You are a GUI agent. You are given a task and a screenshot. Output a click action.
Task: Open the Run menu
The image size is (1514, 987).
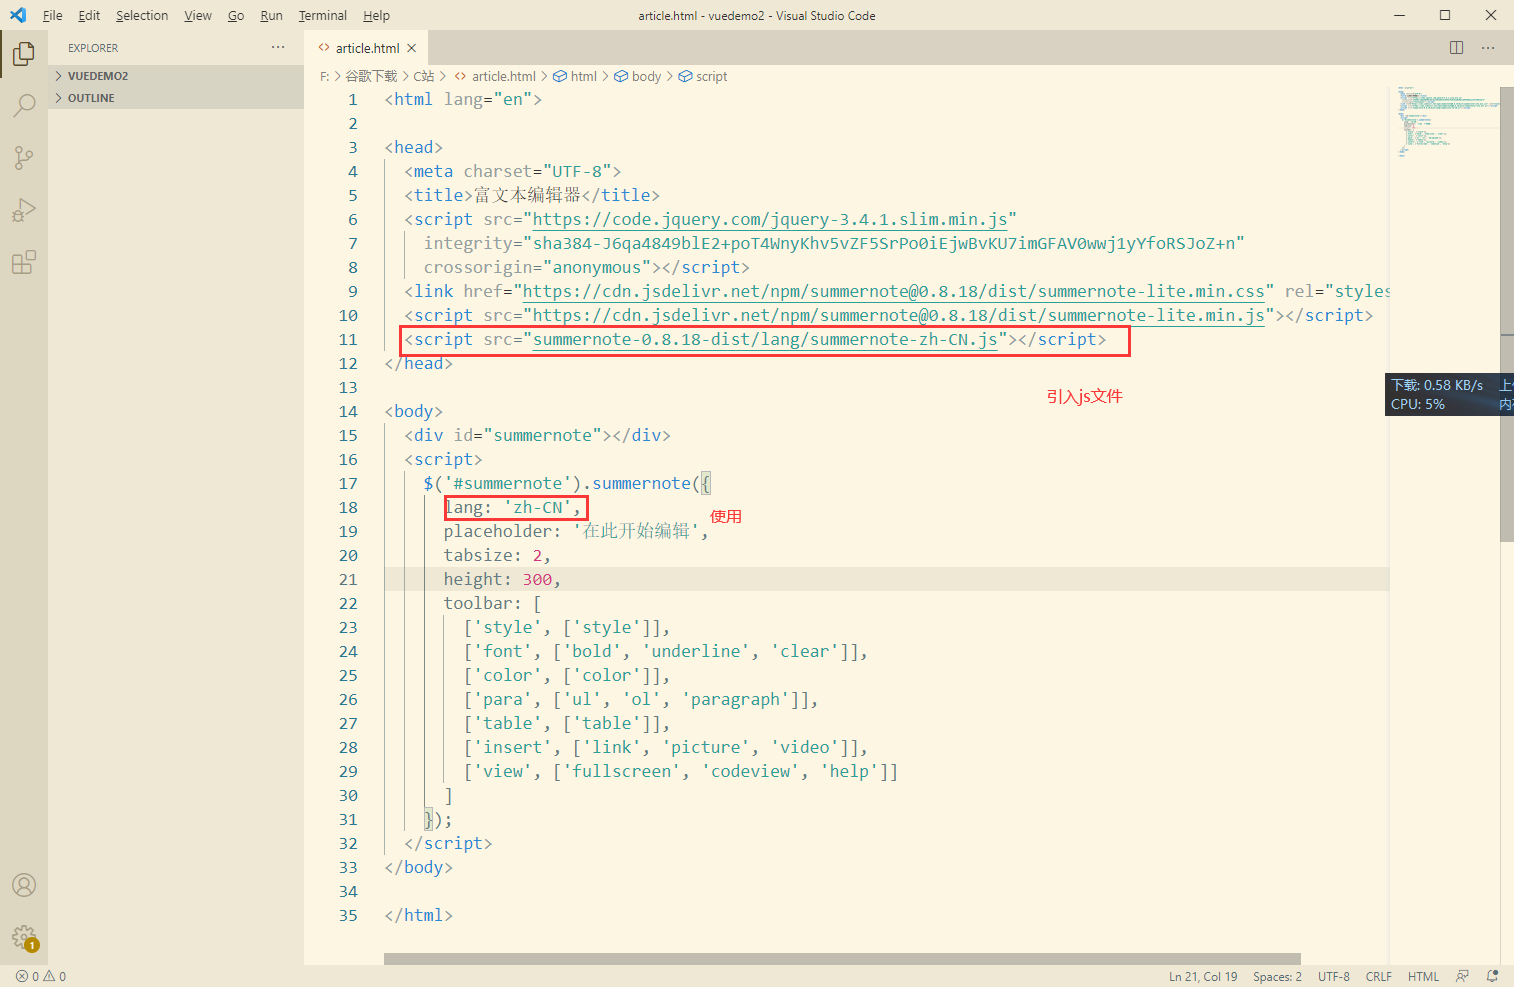[271, 15]
